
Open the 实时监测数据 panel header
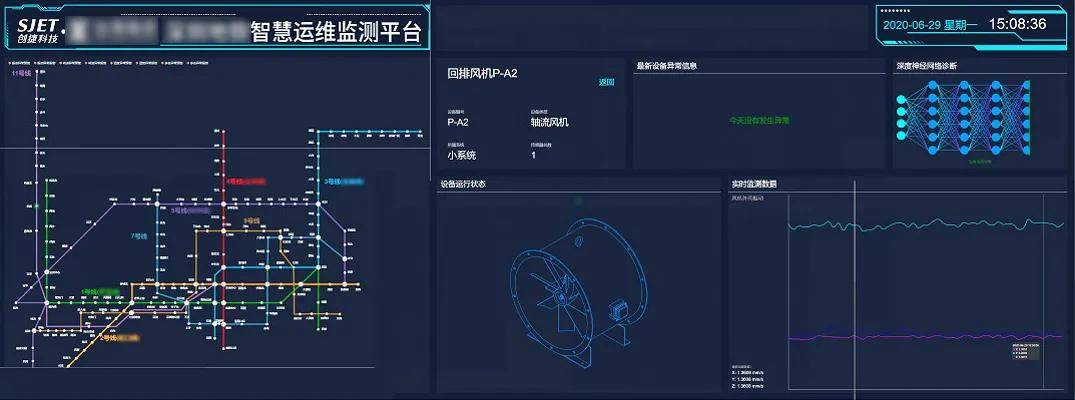point(754,184)
